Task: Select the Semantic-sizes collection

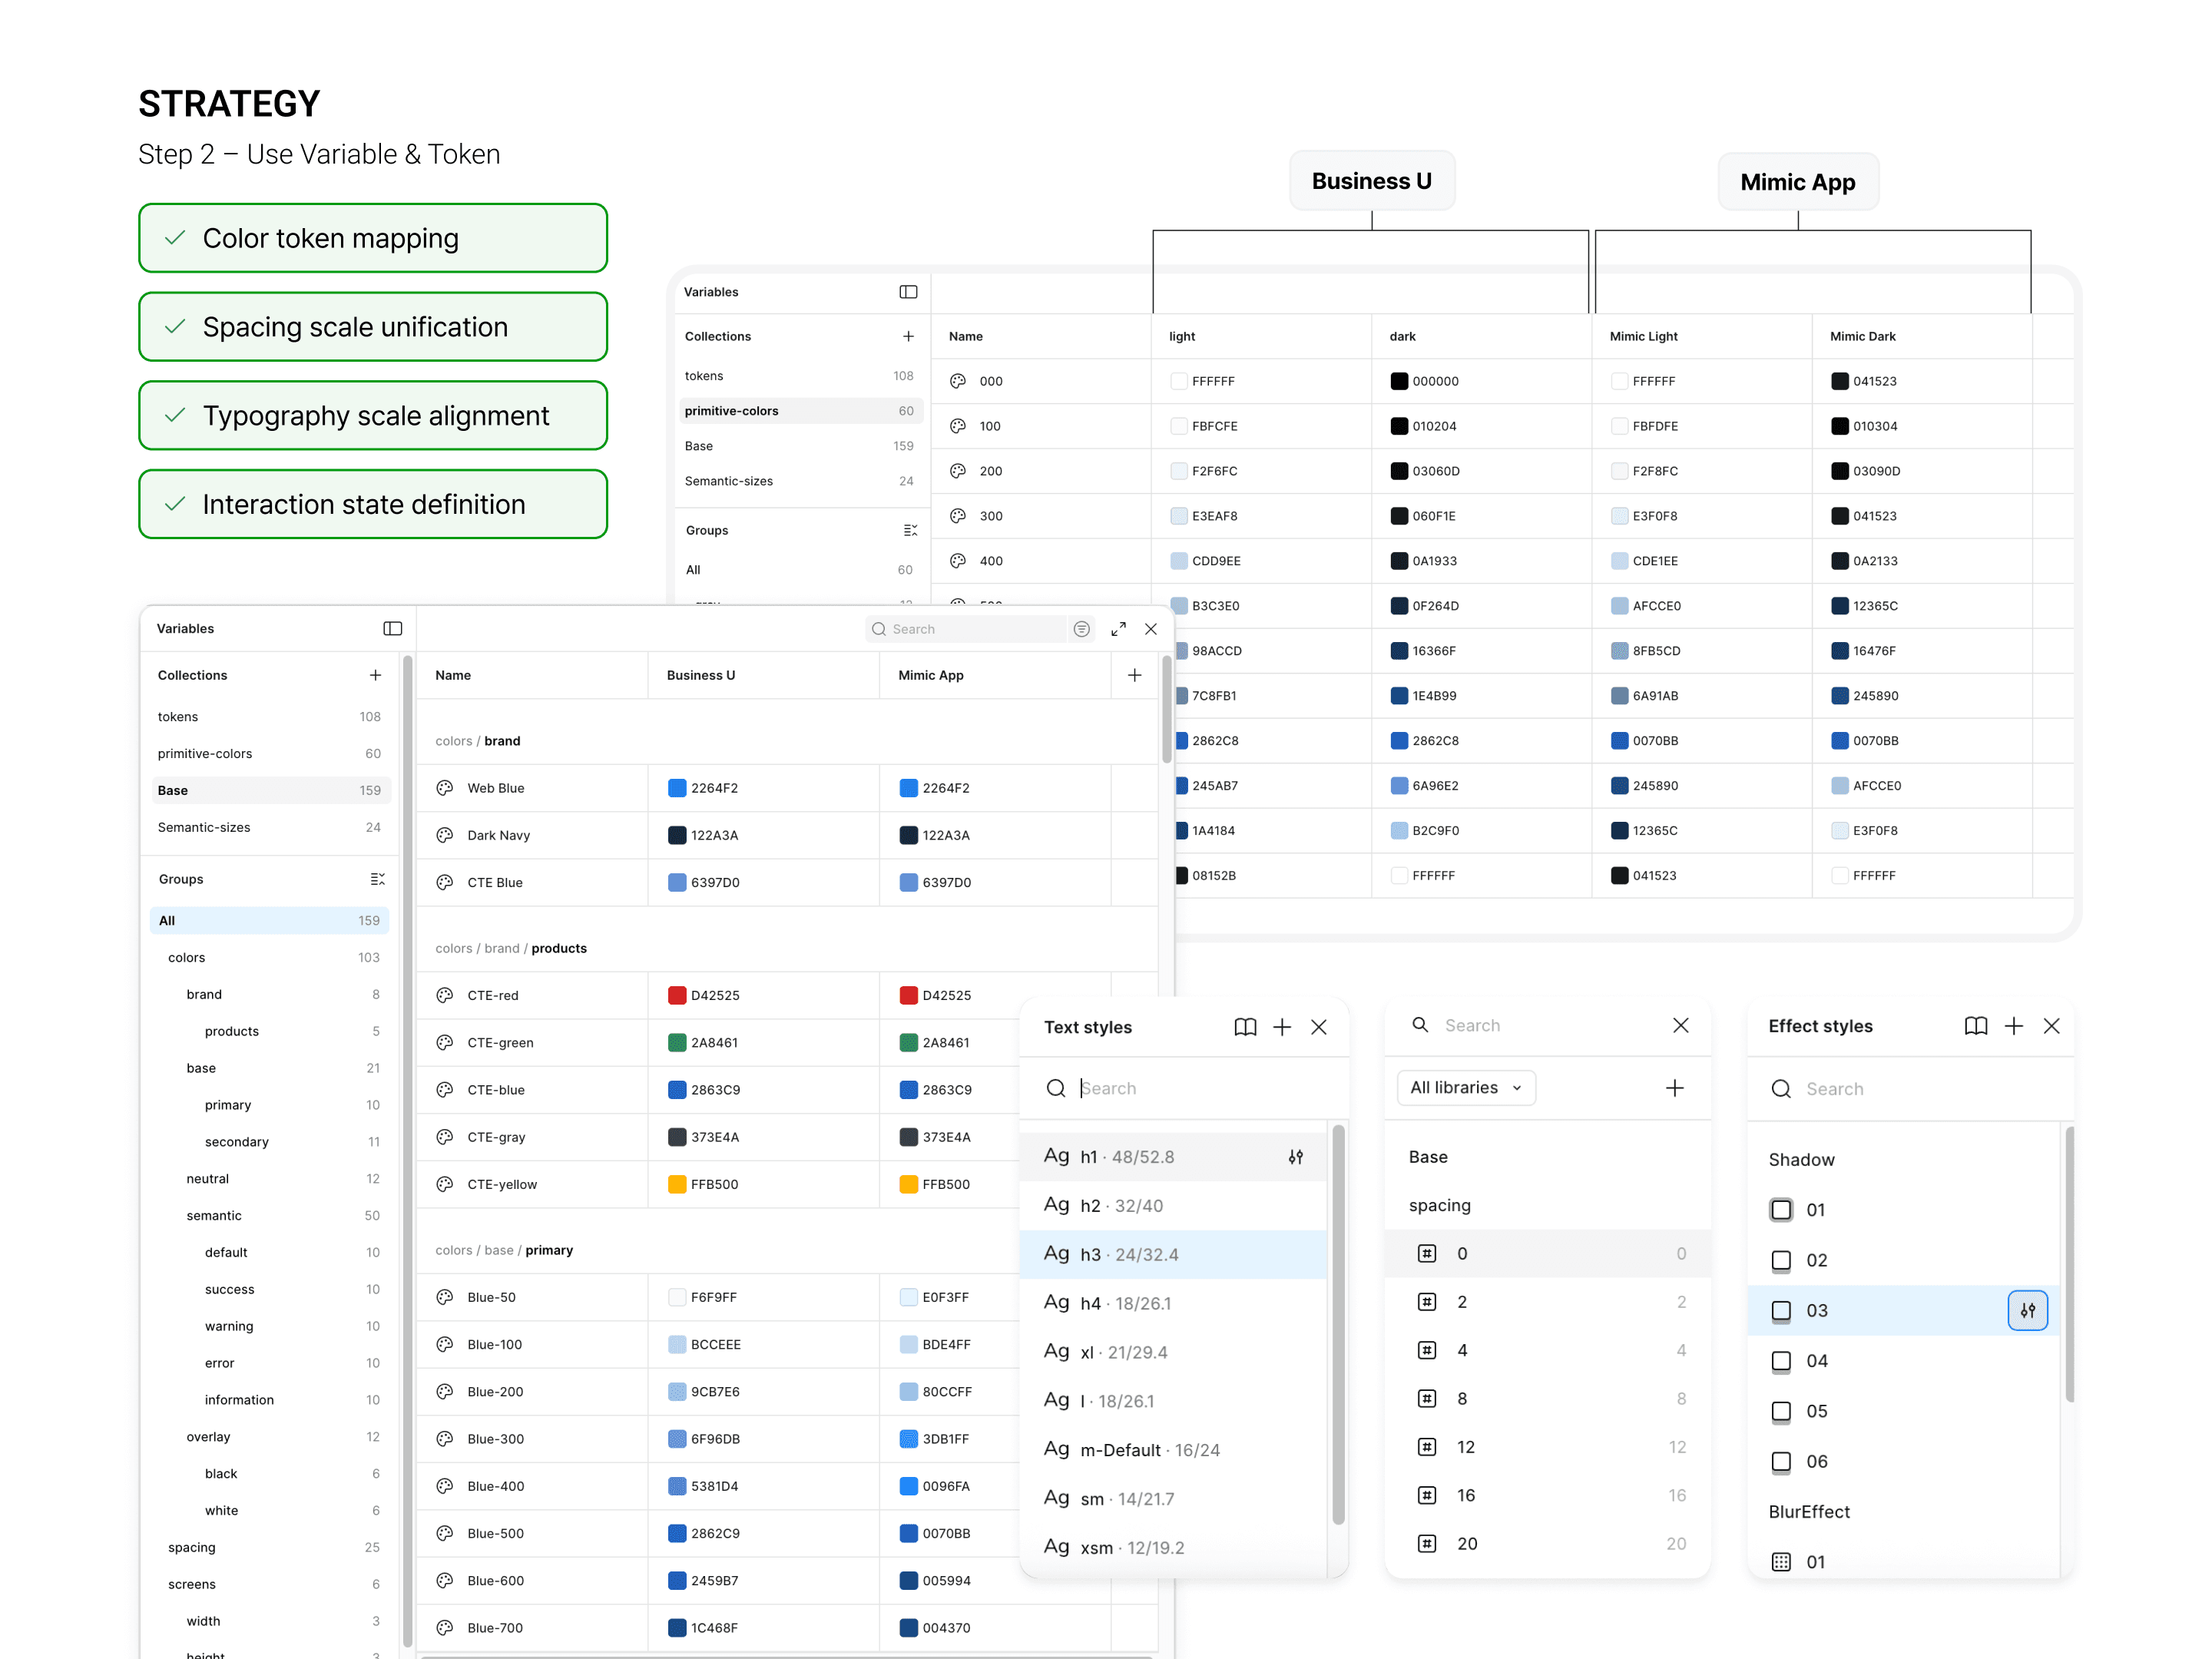Action: 204,827
